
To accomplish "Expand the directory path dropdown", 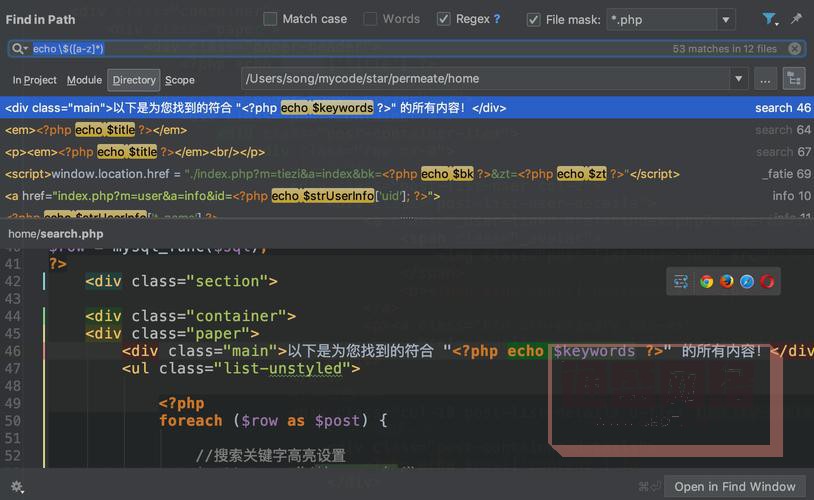I will click(x=738, y=79).
